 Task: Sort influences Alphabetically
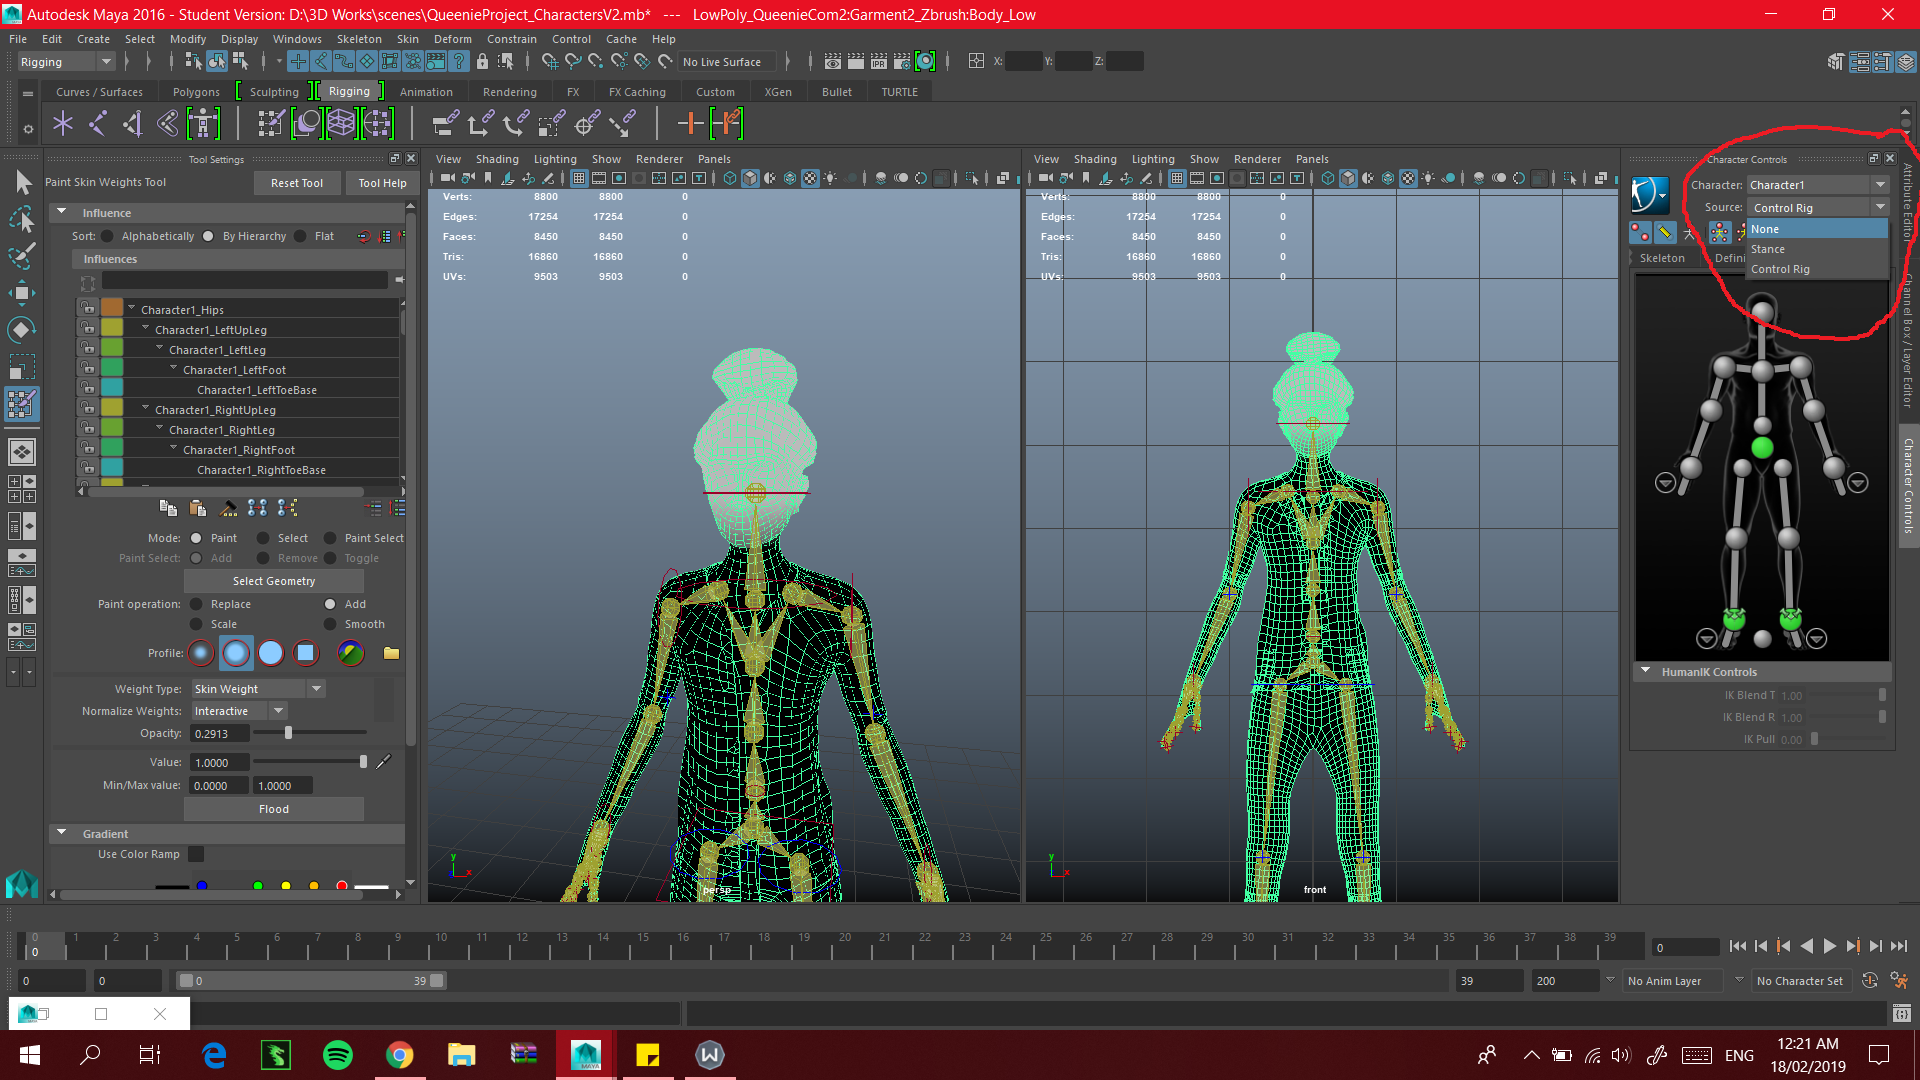coord(106,236)
